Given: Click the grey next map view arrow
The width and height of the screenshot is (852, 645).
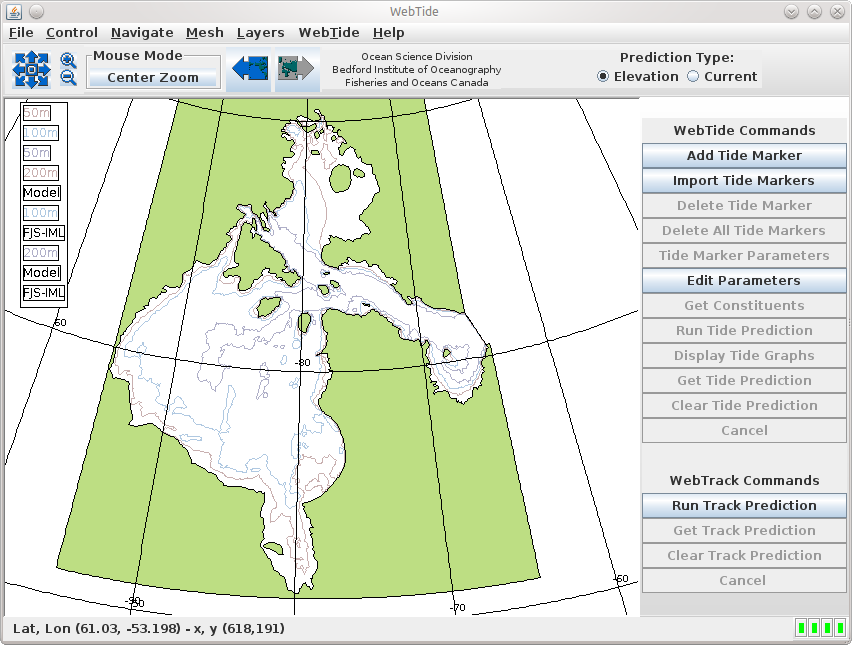Looking at the screenshot, I should coord(297,69).
